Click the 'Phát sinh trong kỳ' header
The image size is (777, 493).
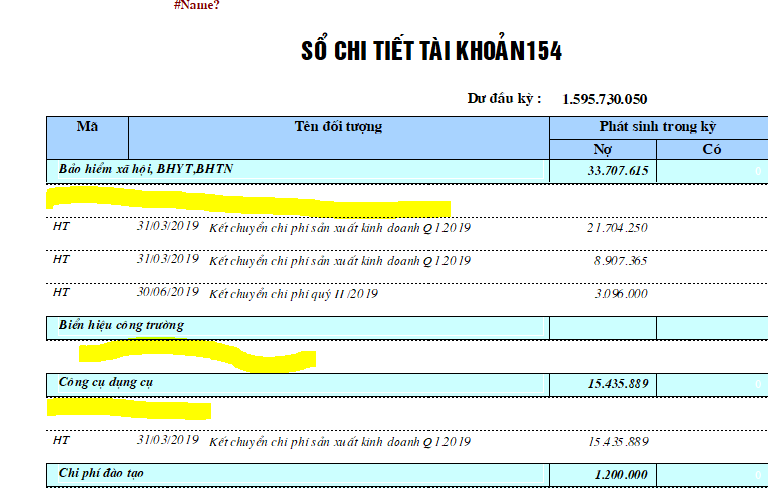(658, 127)
